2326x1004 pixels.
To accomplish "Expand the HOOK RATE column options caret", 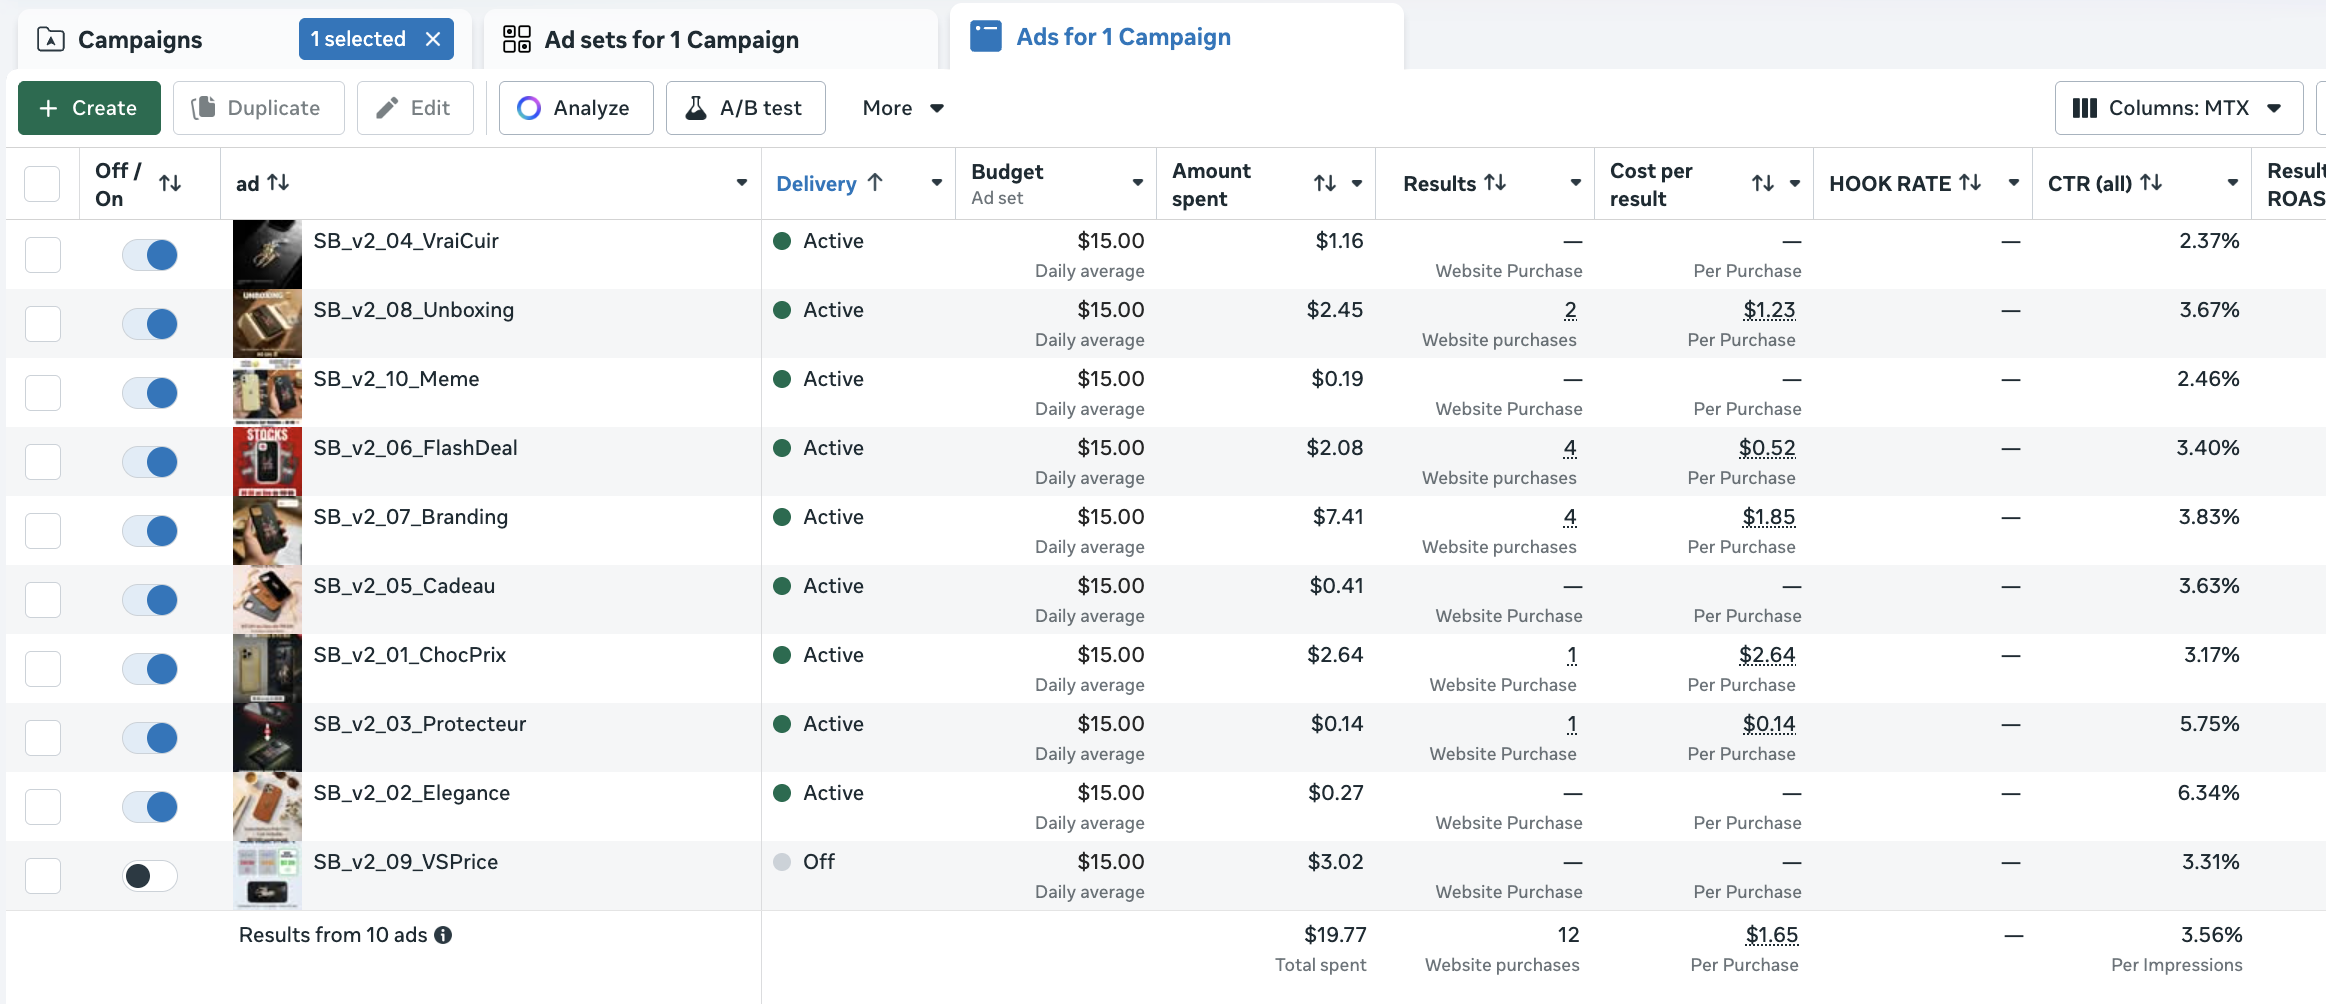I will tap(2014, 183).
